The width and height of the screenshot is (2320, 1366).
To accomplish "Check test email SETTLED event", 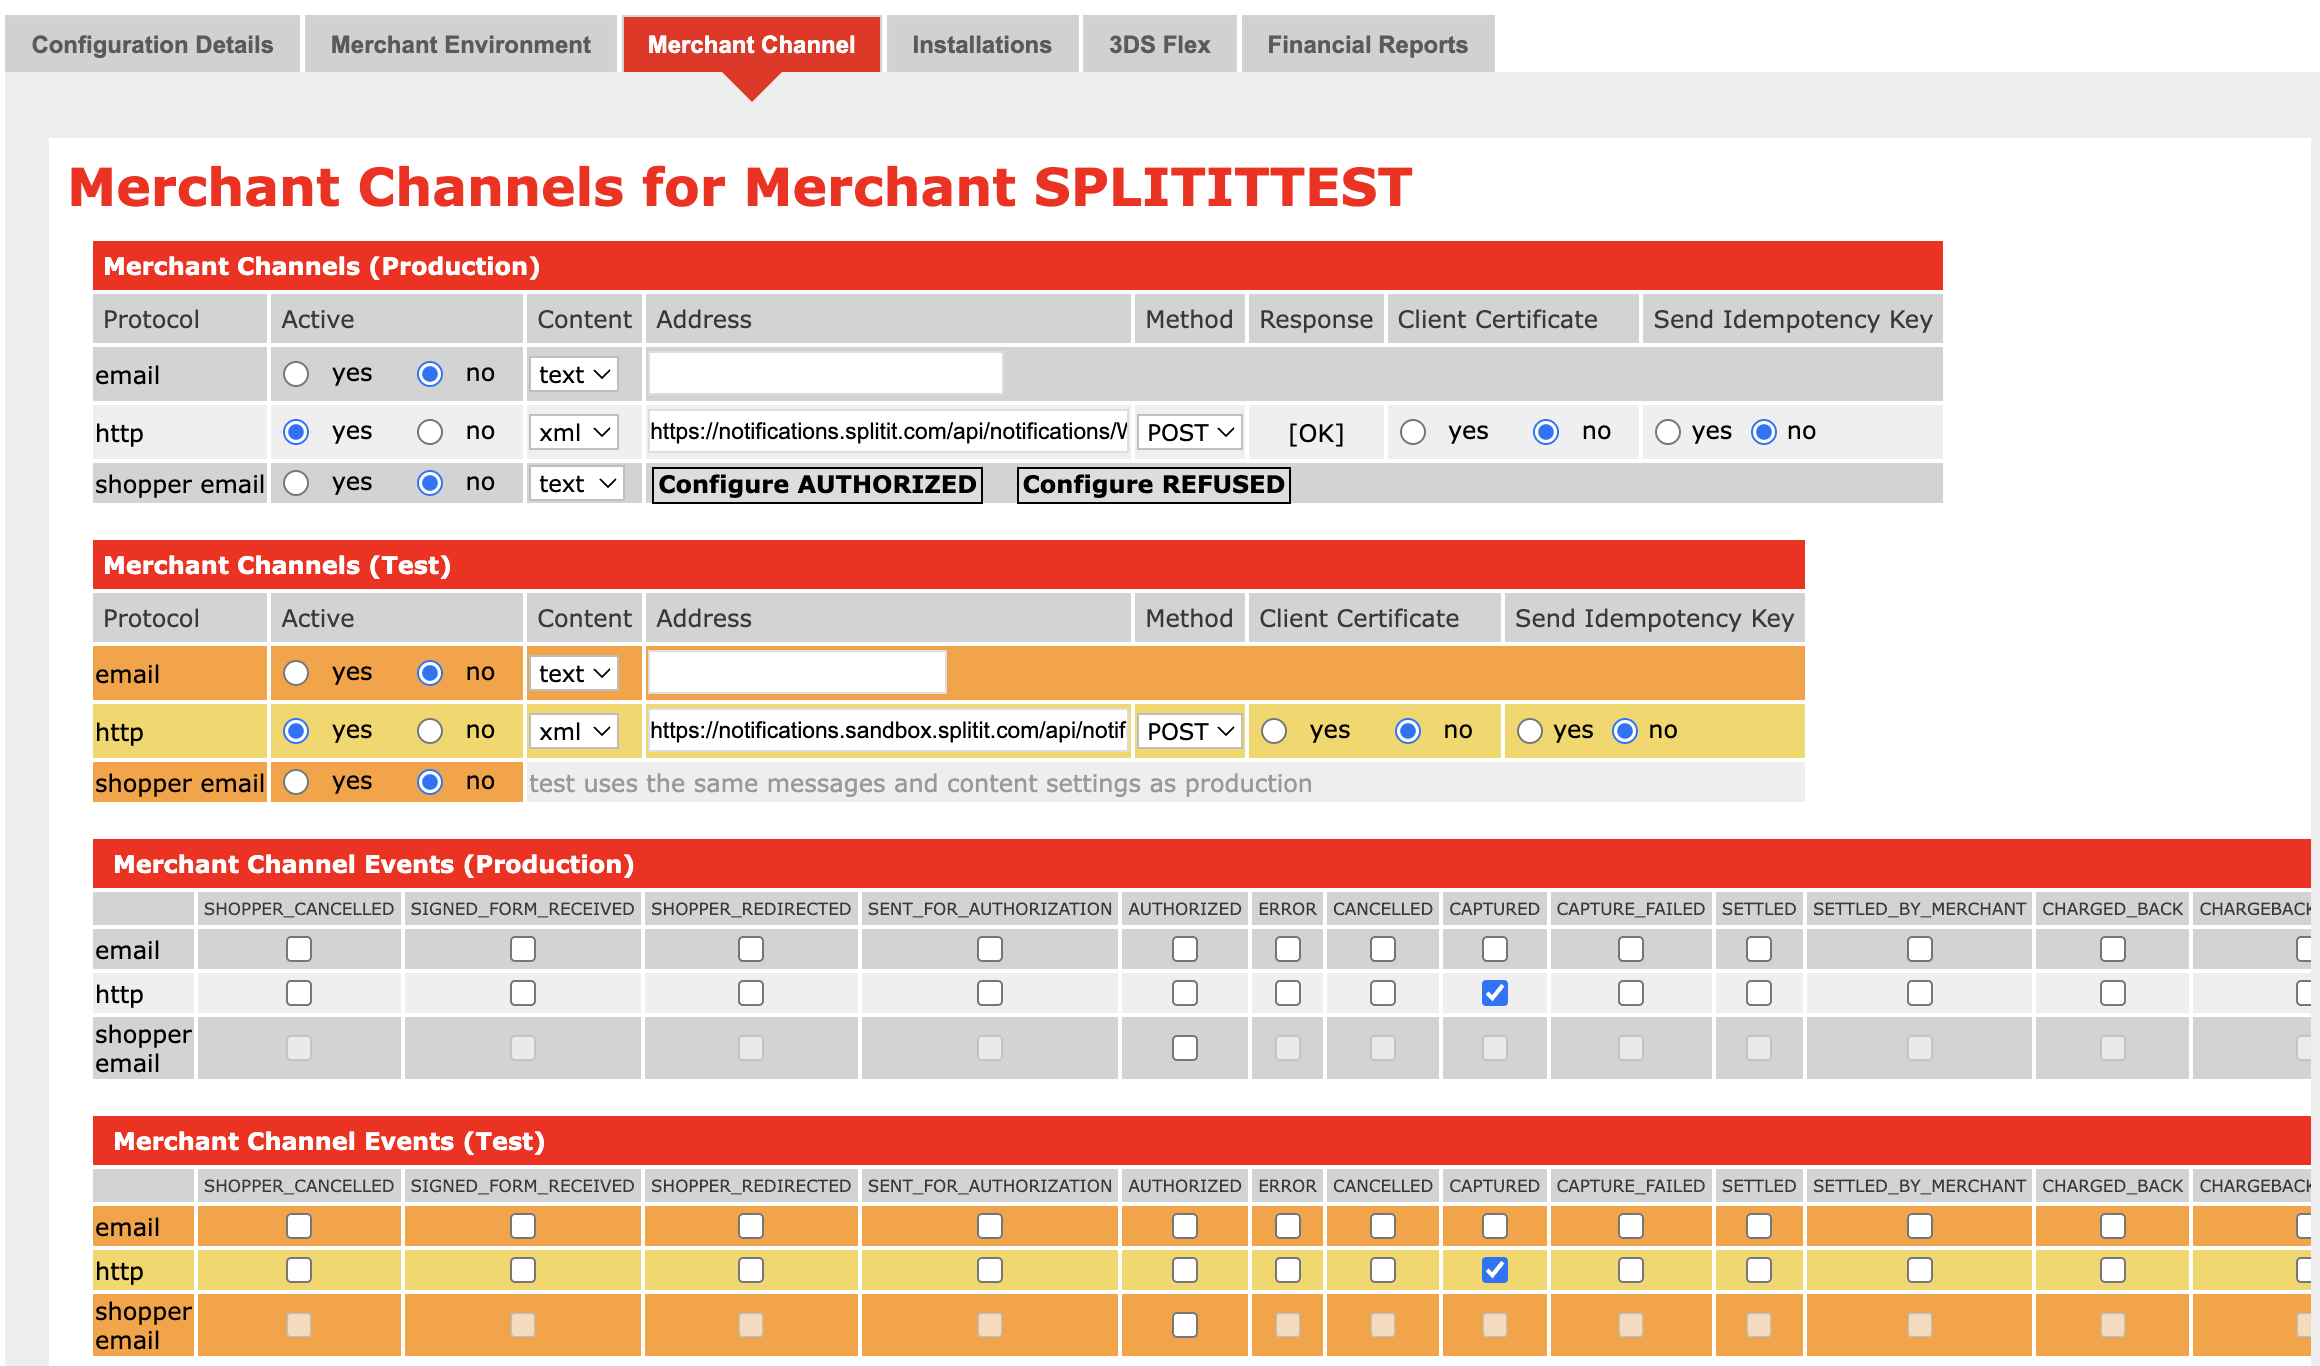I will (x=1759, y=1226).
